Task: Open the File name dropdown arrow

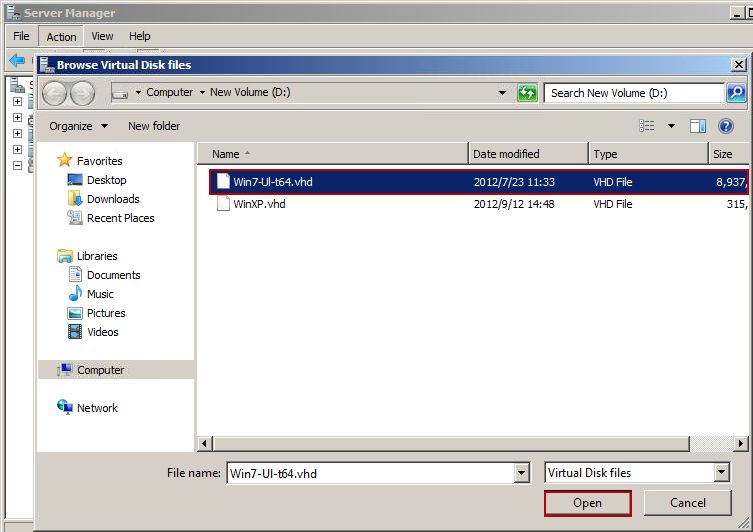Action: [522, 473]
